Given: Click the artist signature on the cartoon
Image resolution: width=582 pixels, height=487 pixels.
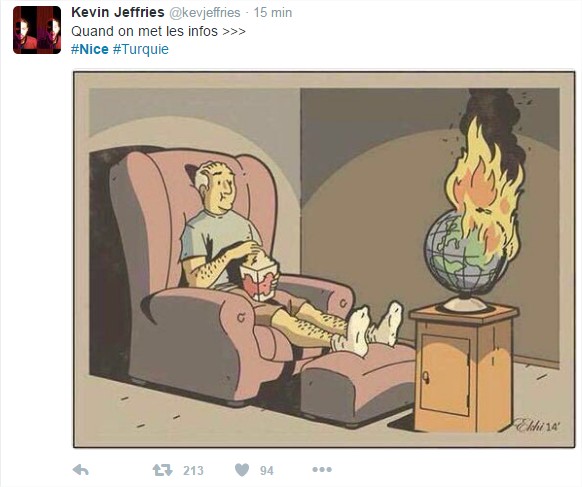Looking at the screenshot, I should pos(537,426).
